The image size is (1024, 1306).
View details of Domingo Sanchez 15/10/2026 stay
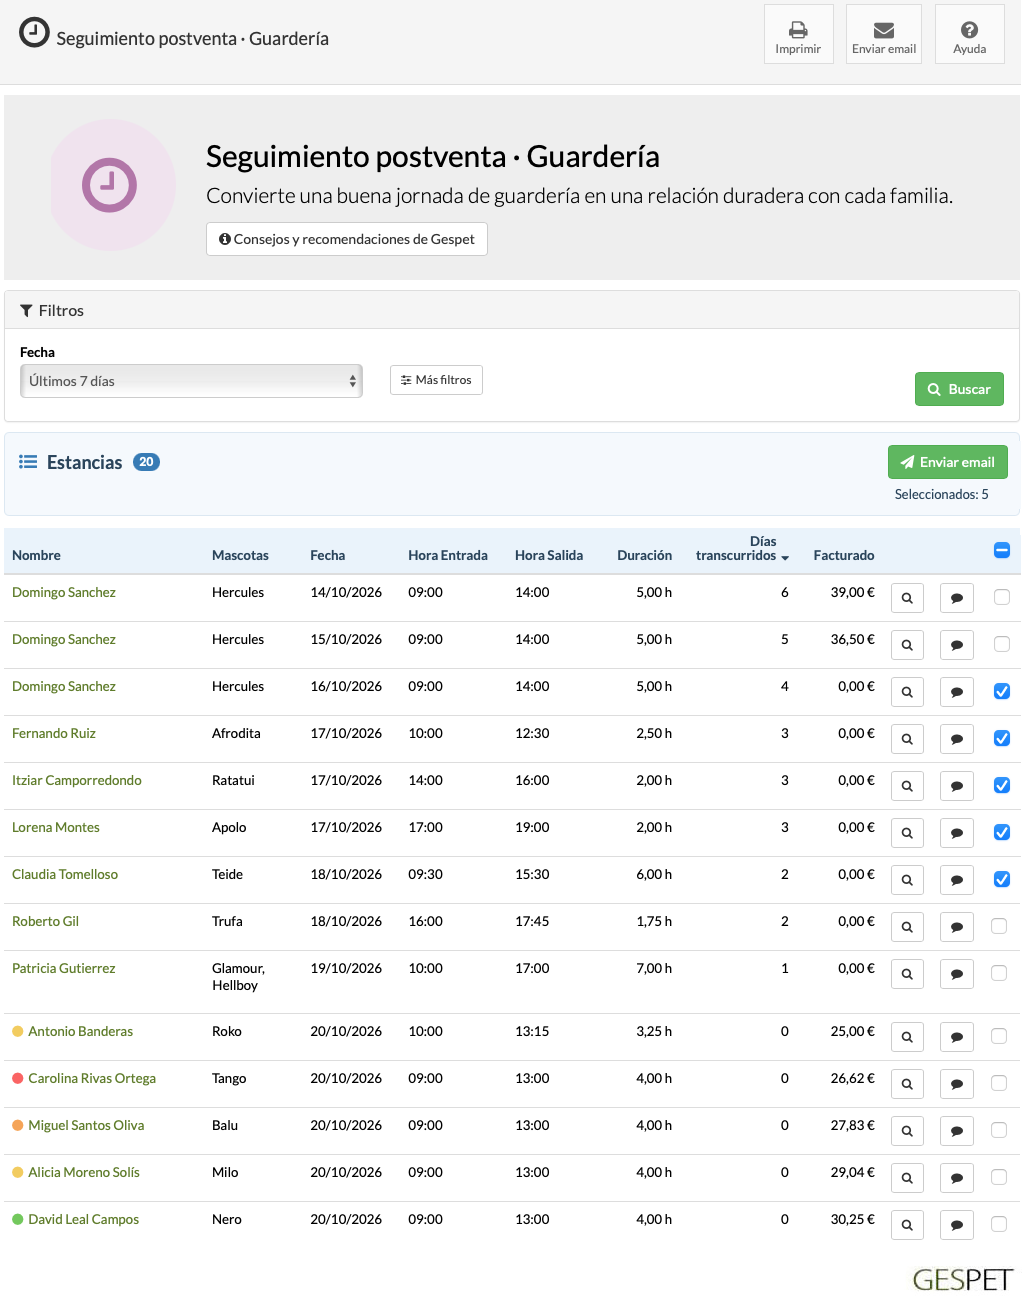[907, 645]
